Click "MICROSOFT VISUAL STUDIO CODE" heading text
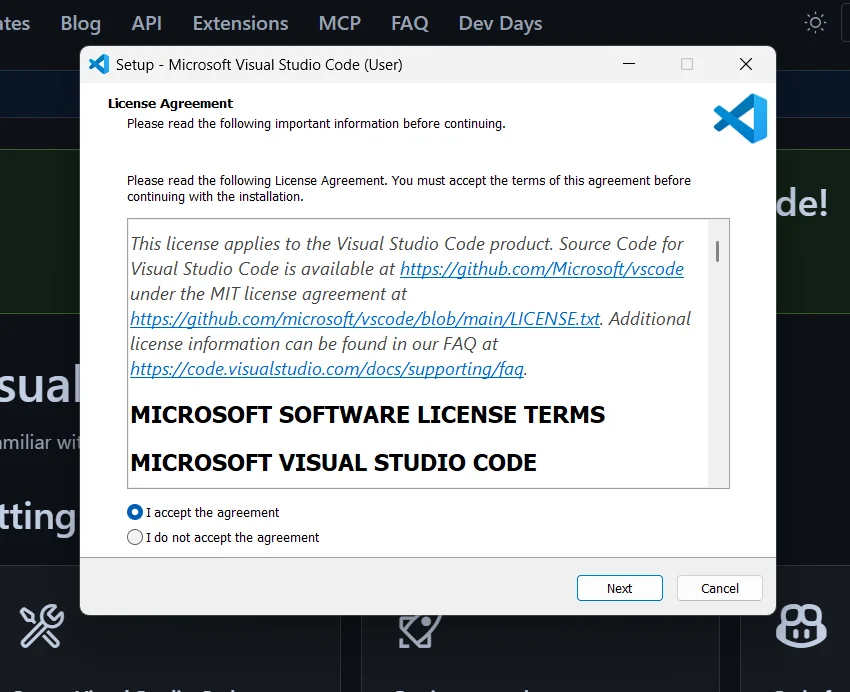The image size is (850, 692). pyautogui.click(x=333, y=463)
